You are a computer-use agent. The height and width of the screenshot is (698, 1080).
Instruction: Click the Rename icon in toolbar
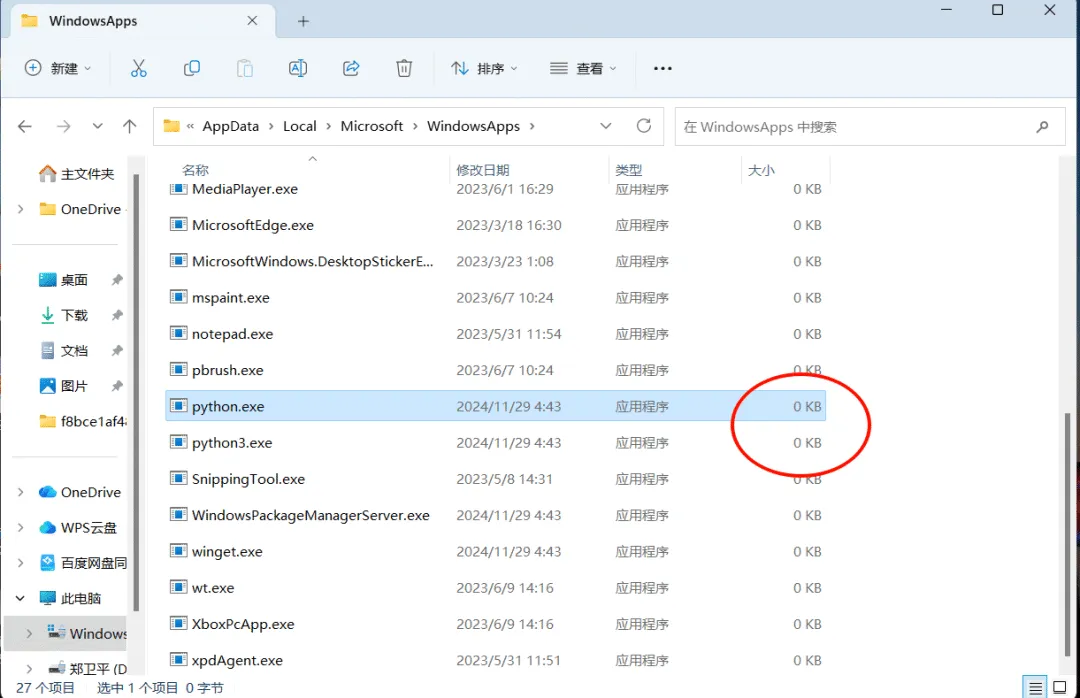[x=298, y=68]
